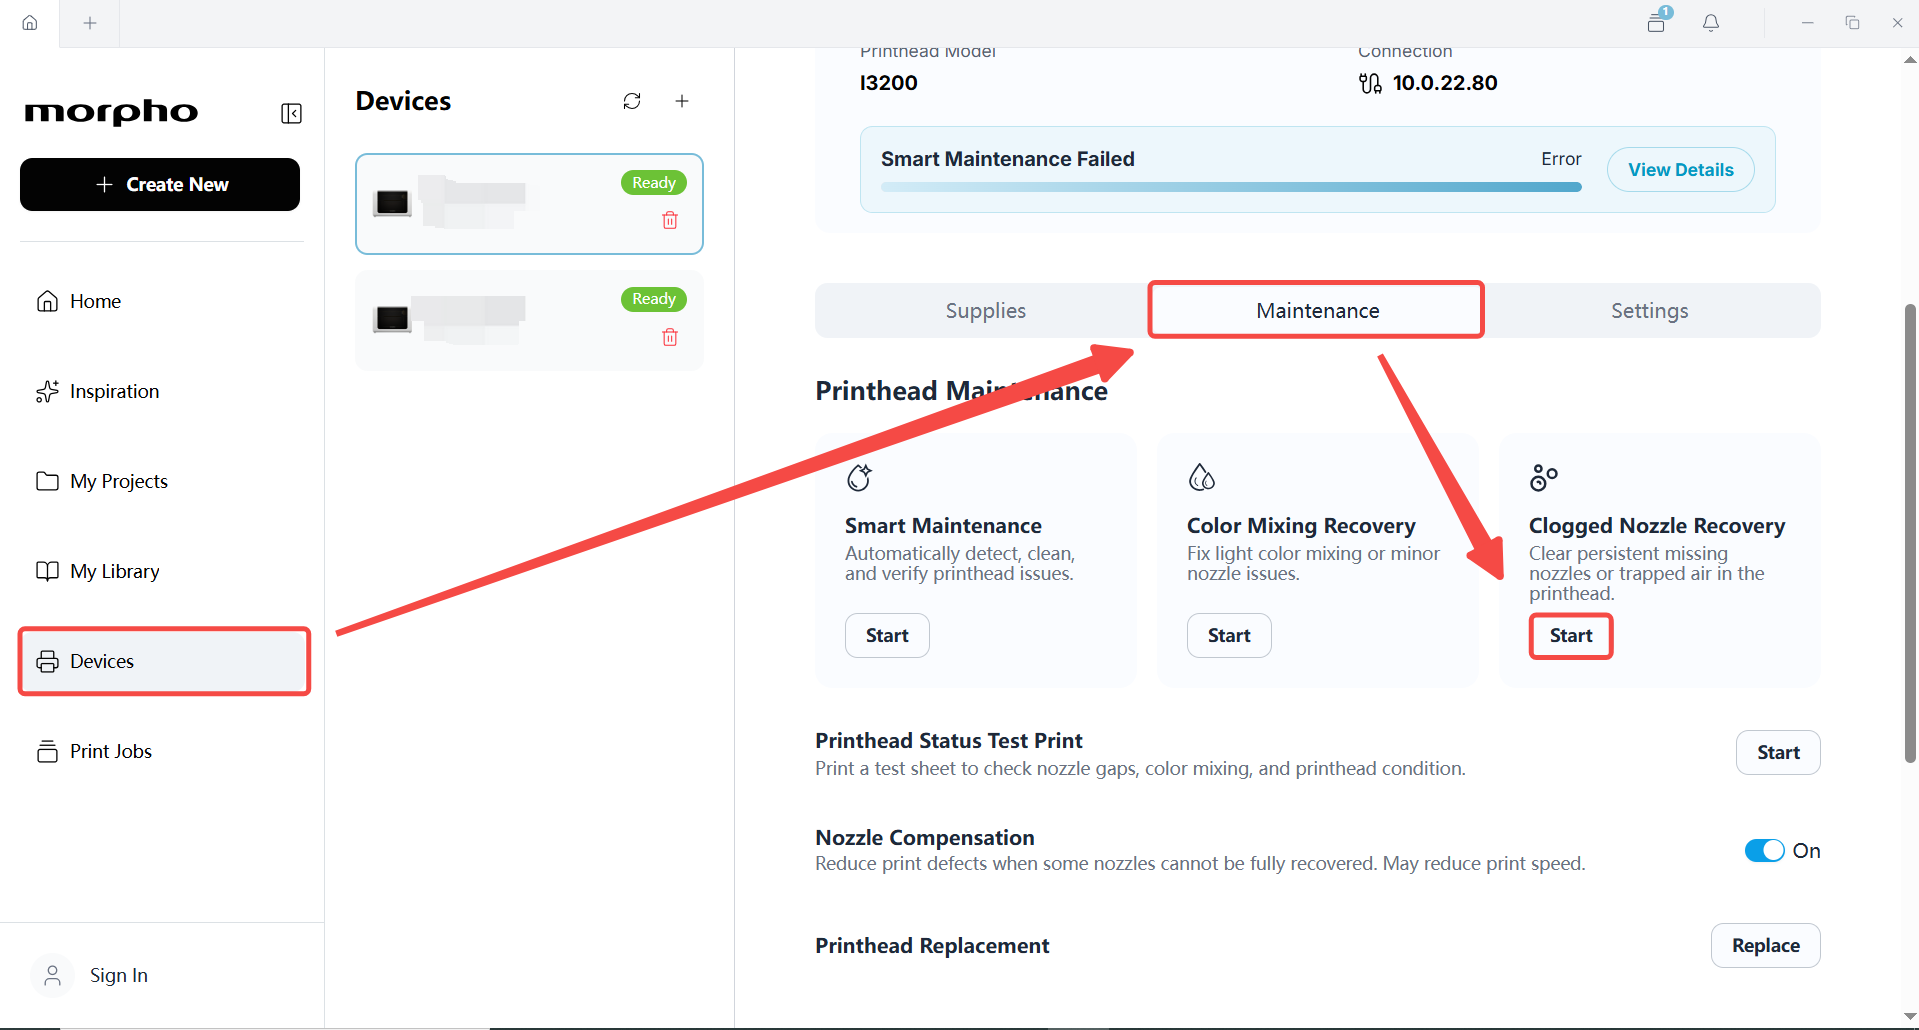The width and height of the screenshot is (1919, 1030).
Task: Open Inspiration in the sidebar
Action: (x=162, y=391)
